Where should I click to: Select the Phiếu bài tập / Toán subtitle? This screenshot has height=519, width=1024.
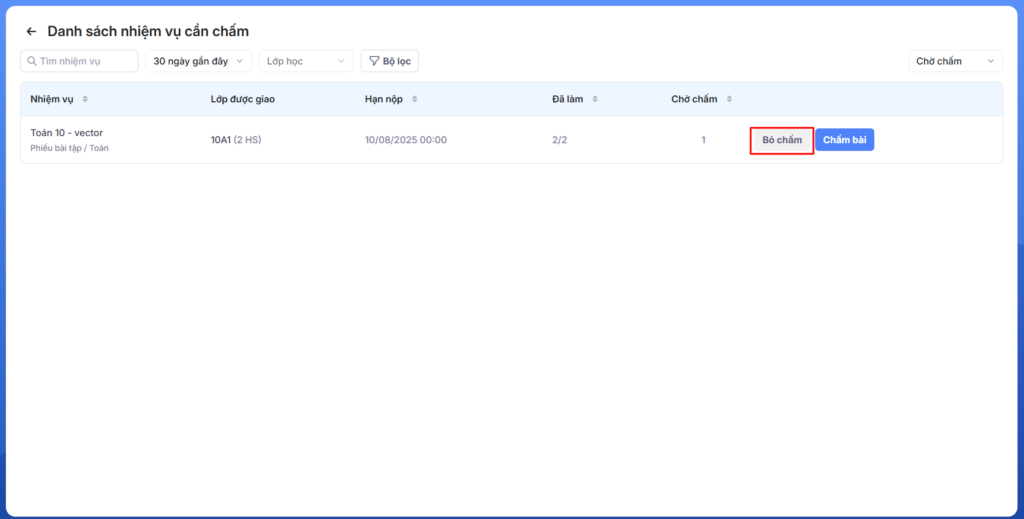tap(70, 148)
